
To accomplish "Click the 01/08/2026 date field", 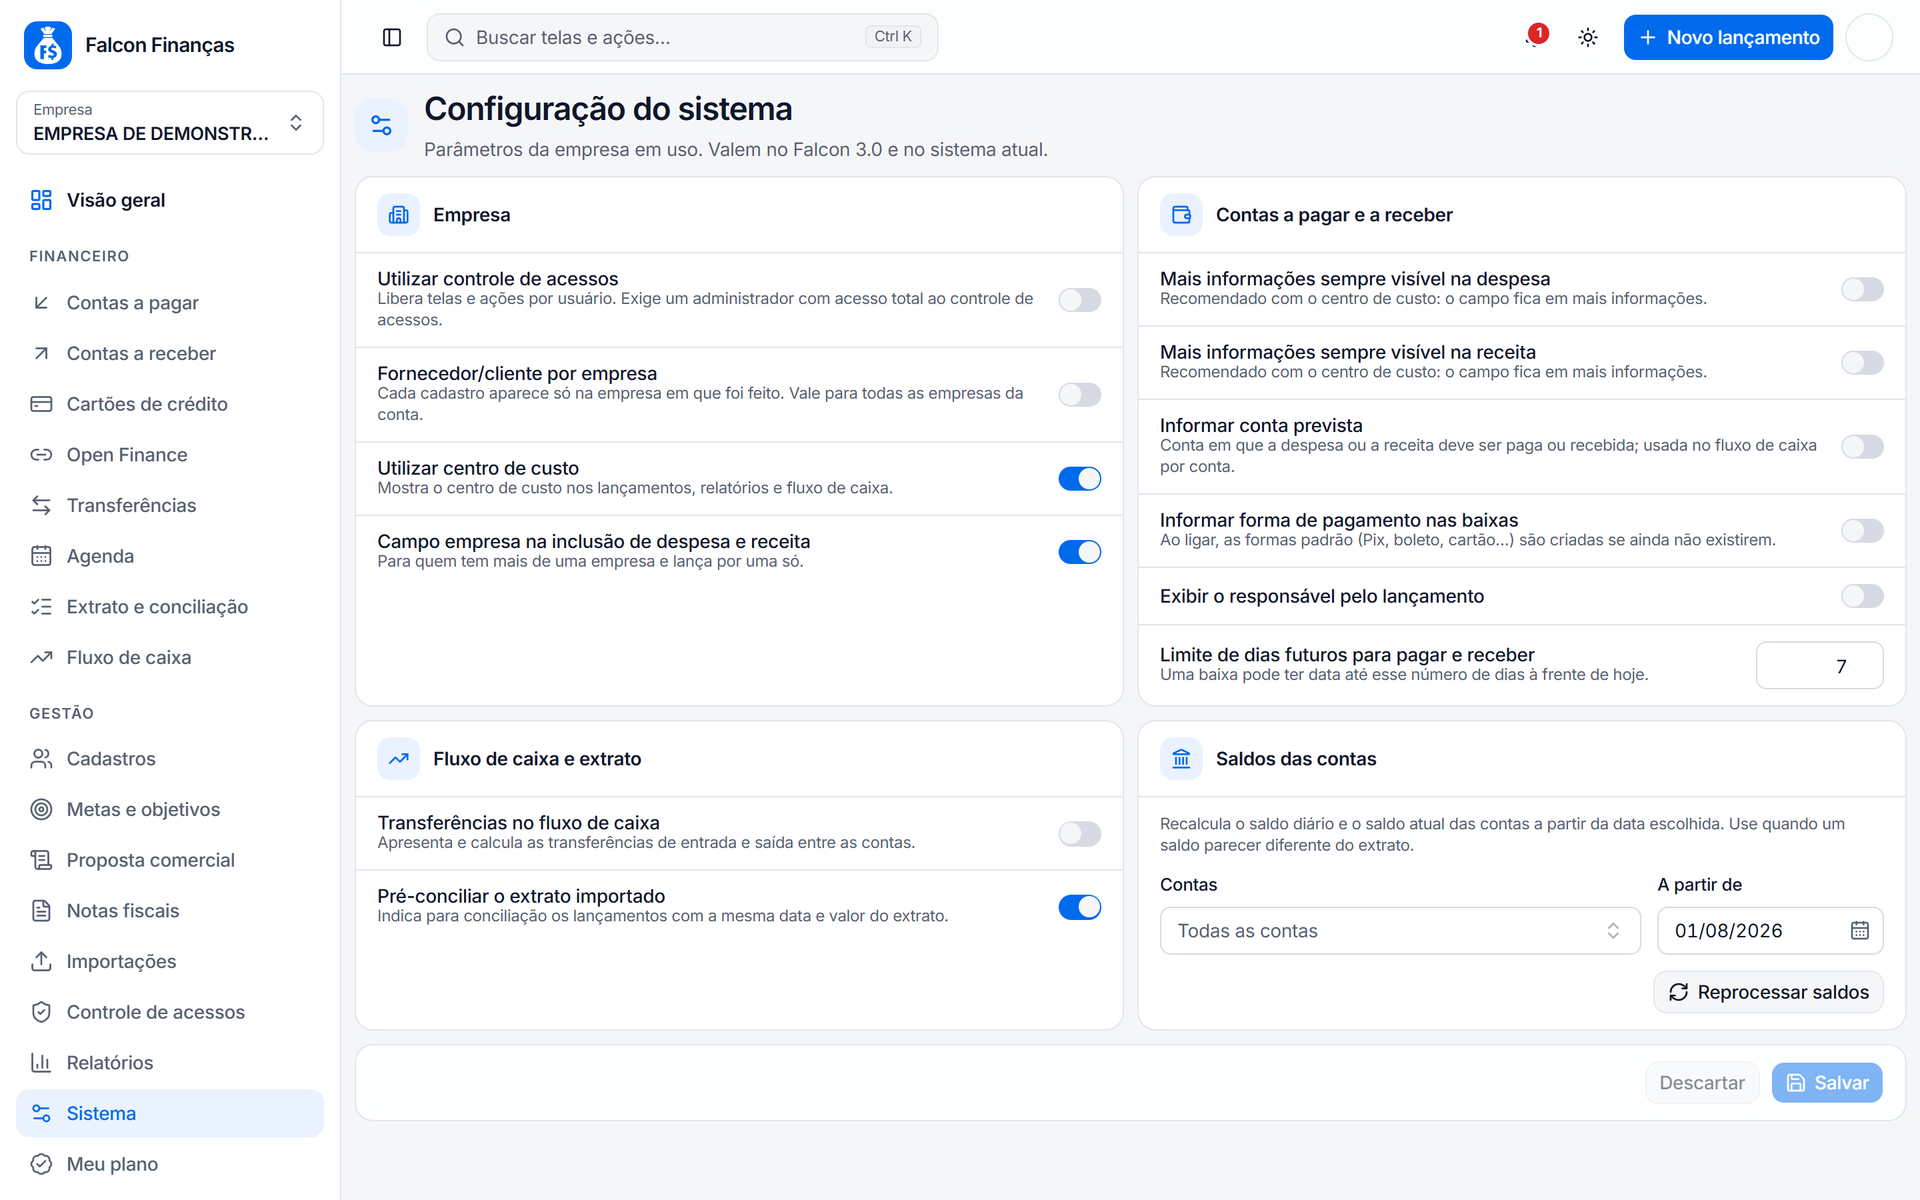I will 1770,931.
